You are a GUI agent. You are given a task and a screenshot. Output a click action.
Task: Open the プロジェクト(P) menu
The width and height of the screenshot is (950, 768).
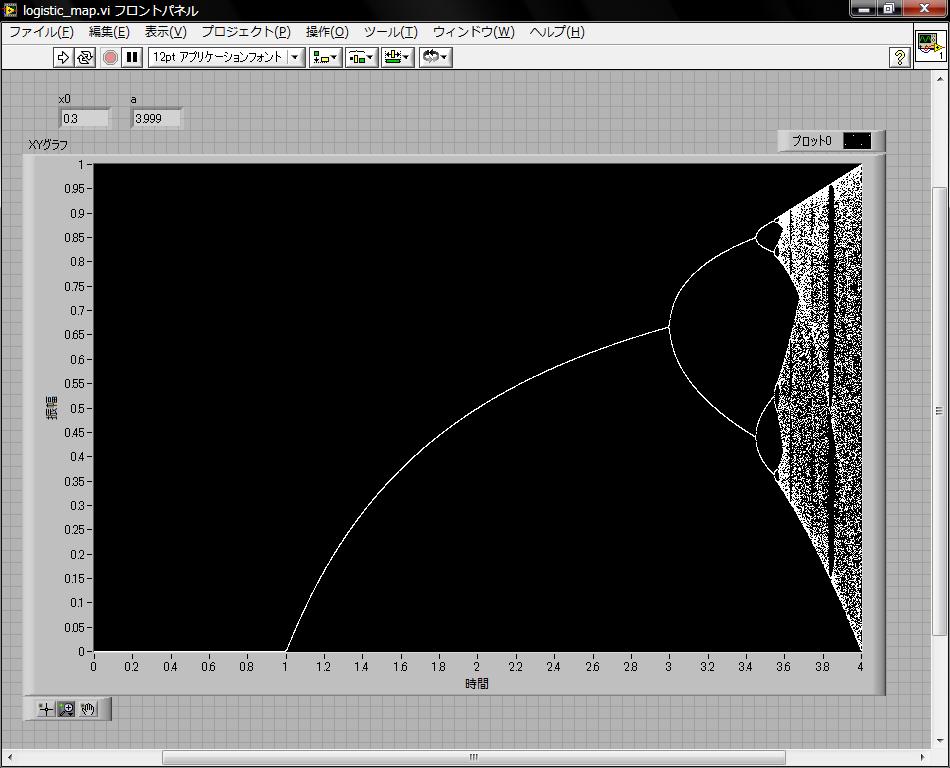point(246,32)
